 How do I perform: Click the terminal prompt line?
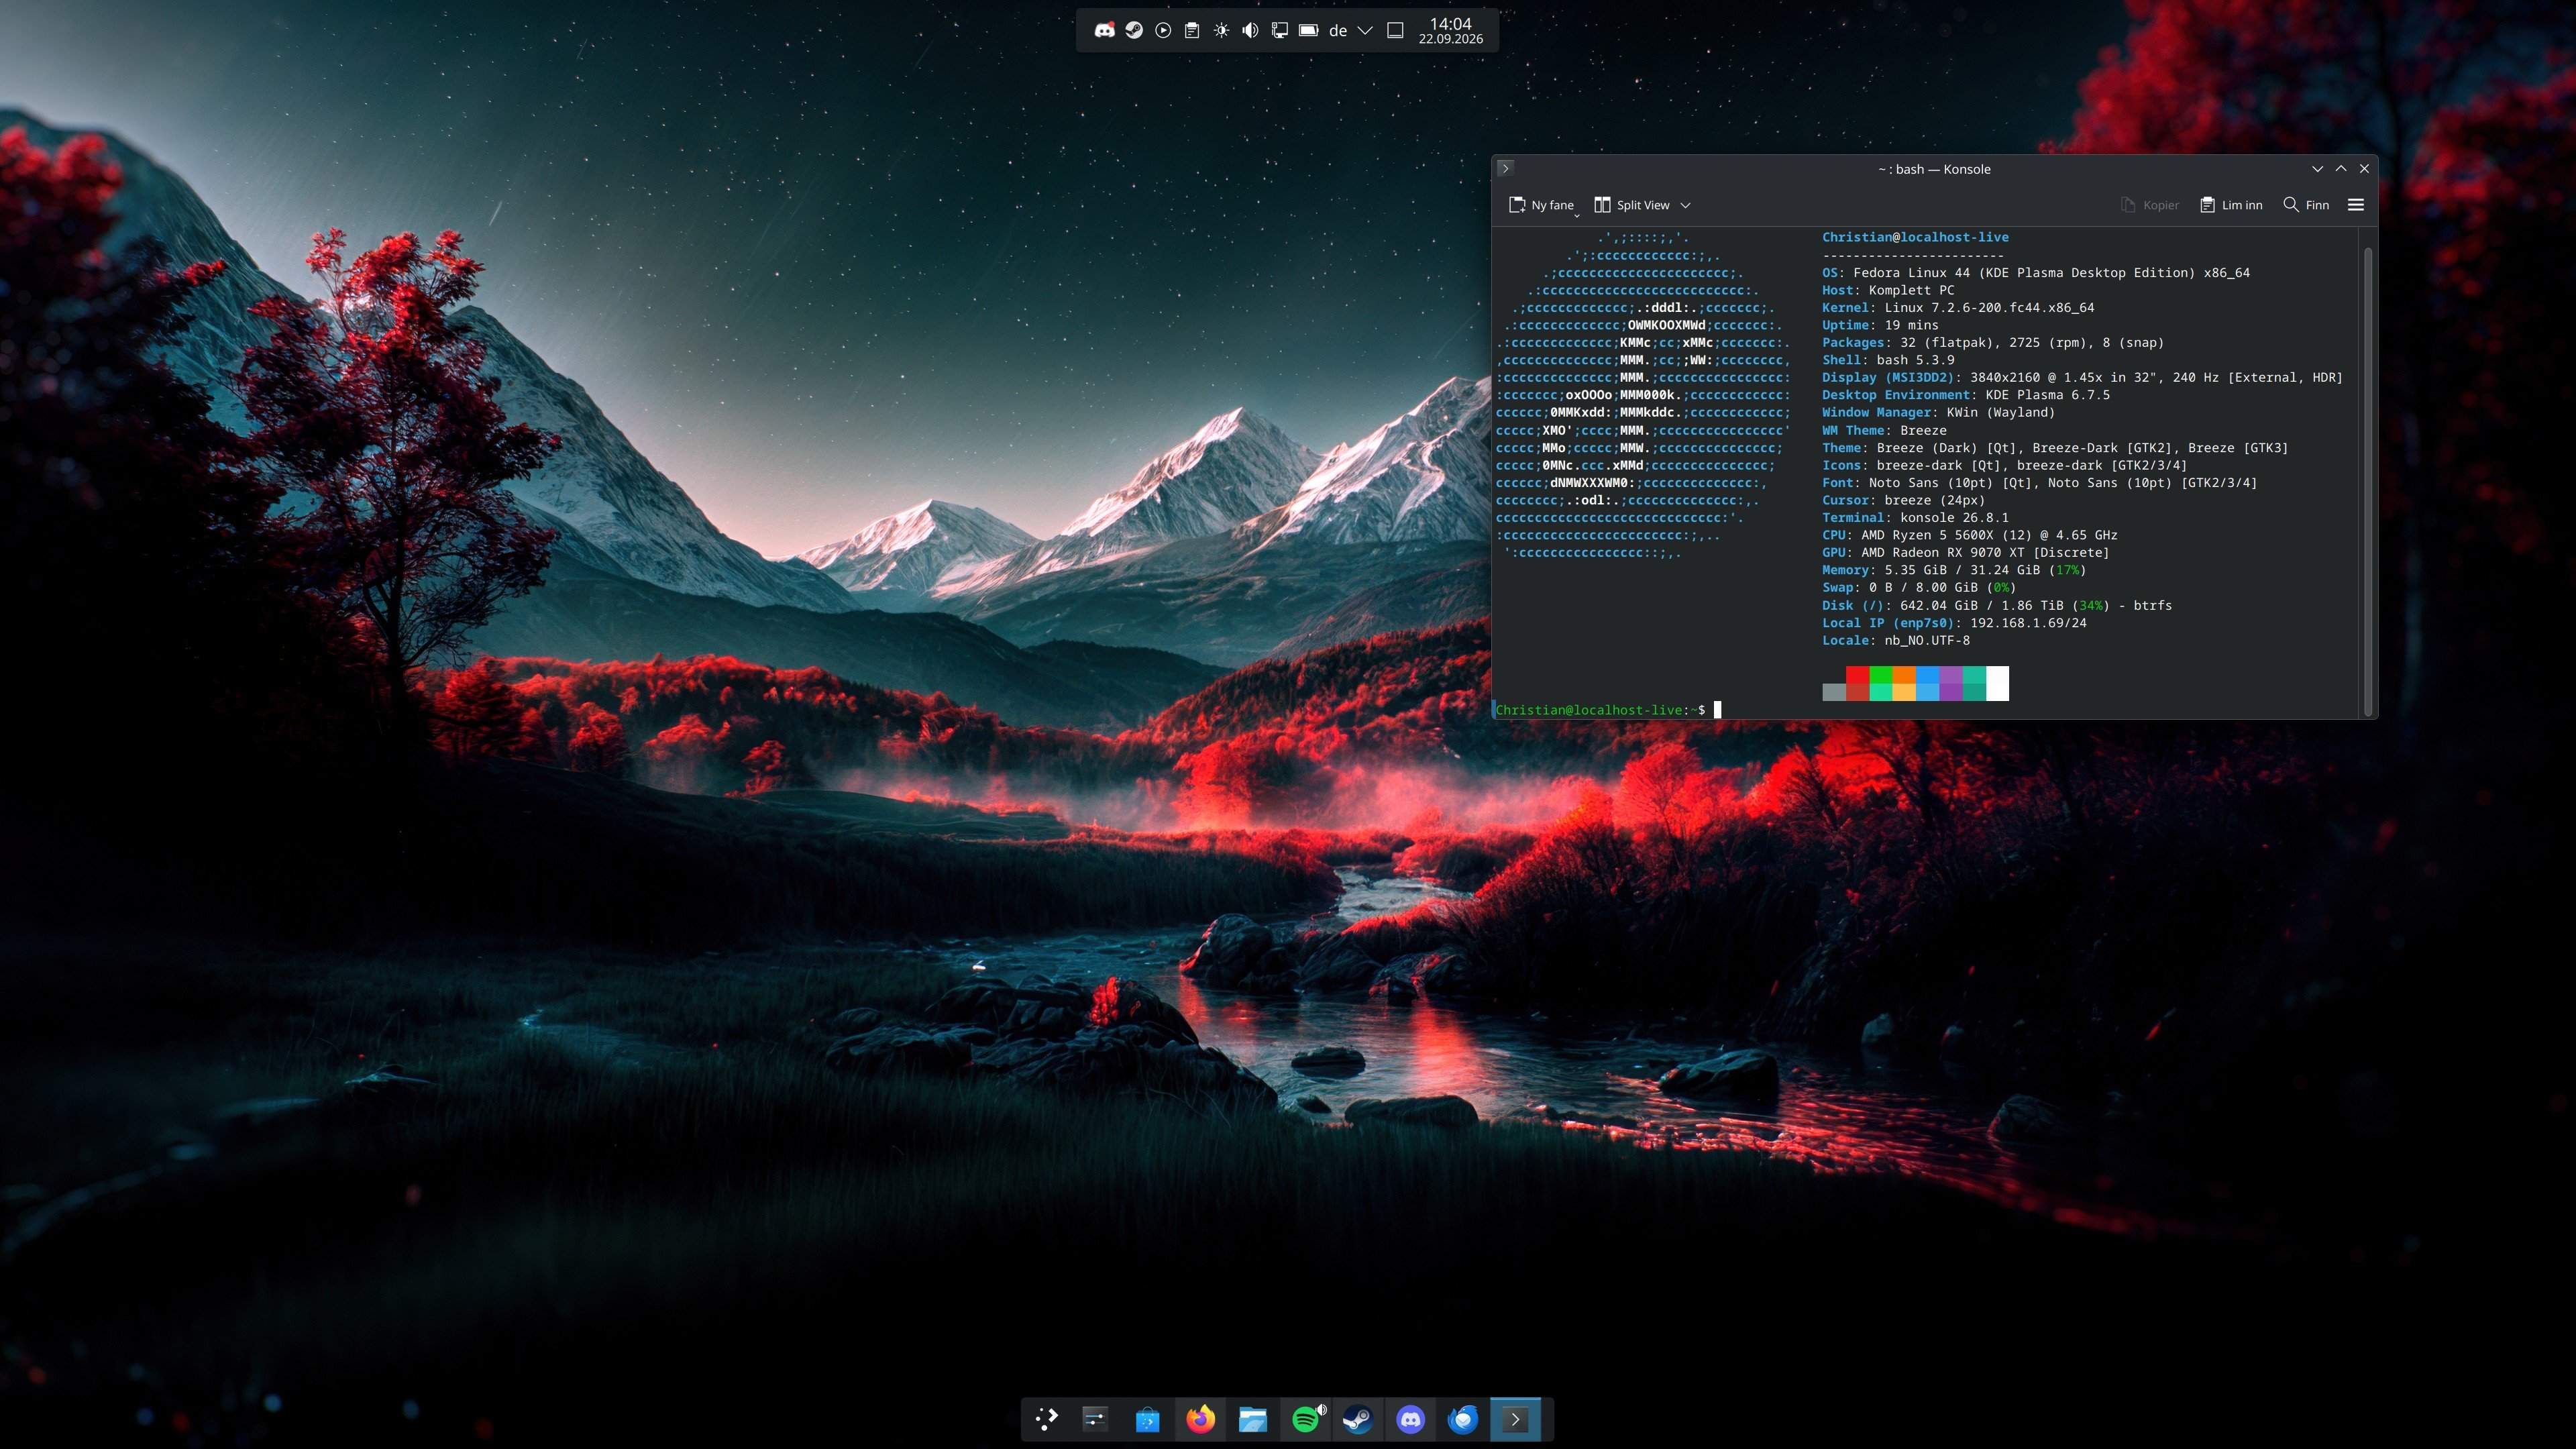point(1607,710)
